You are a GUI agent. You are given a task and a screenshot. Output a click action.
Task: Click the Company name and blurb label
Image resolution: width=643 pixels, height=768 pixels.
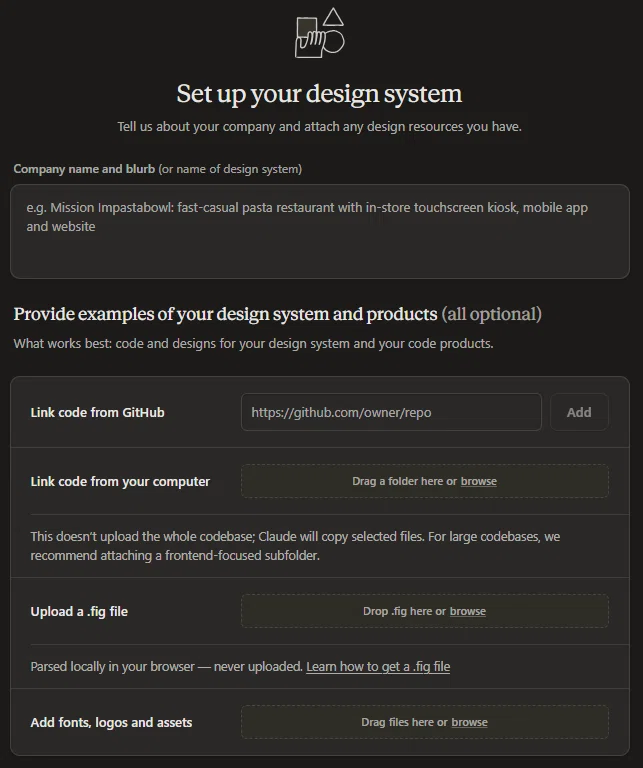click(84, 169)
